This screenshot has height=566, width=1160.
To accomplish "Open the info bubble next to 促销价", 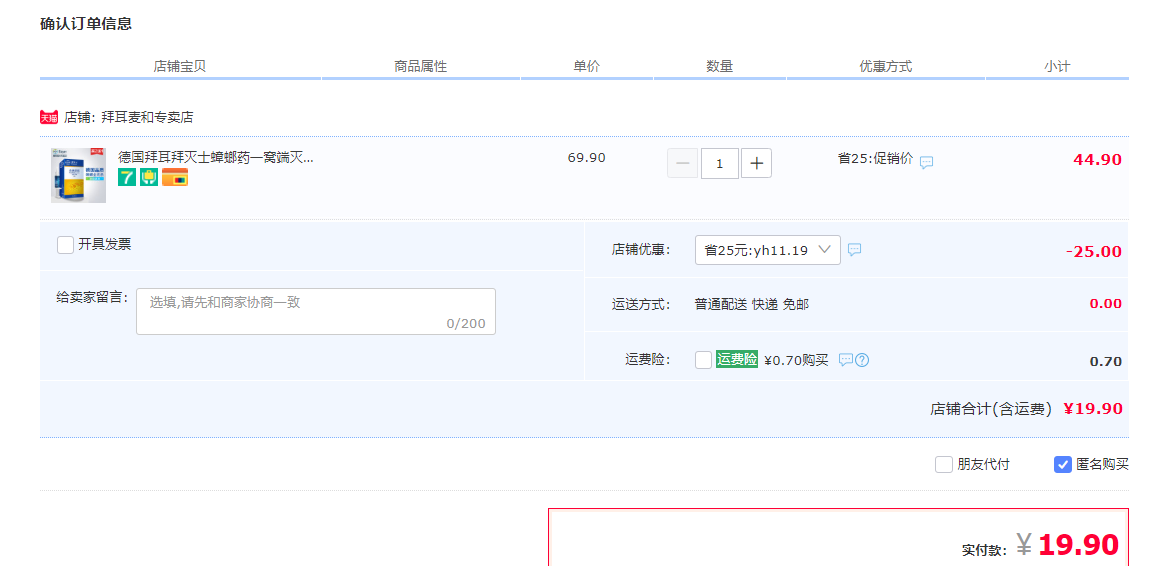I will (x=926, y=162).
